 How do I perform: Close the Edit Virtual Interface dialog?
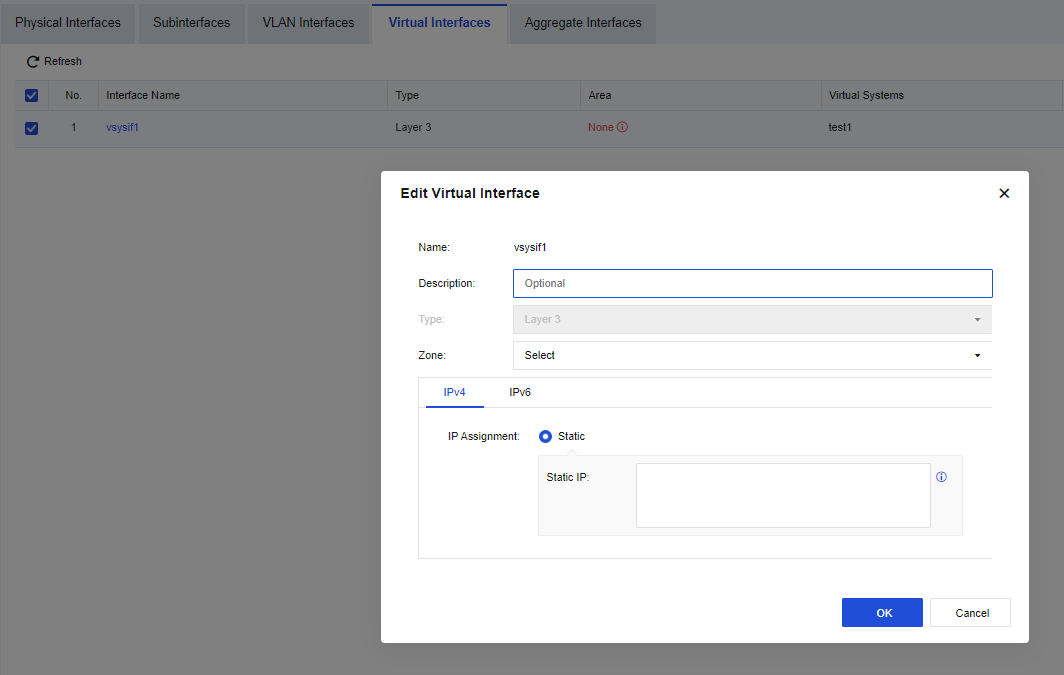click(1004, 193)
